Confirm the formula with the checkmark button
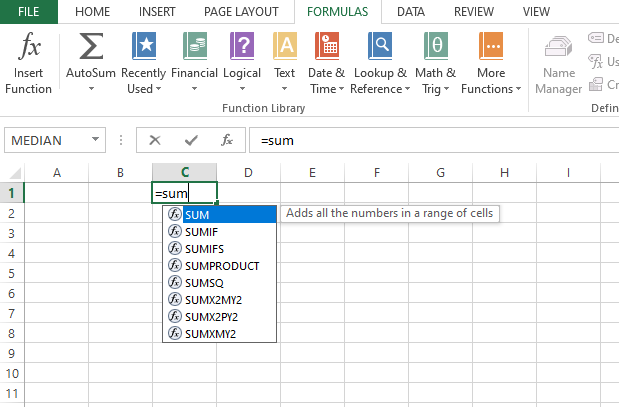The image size is (619, 407). 191,141
